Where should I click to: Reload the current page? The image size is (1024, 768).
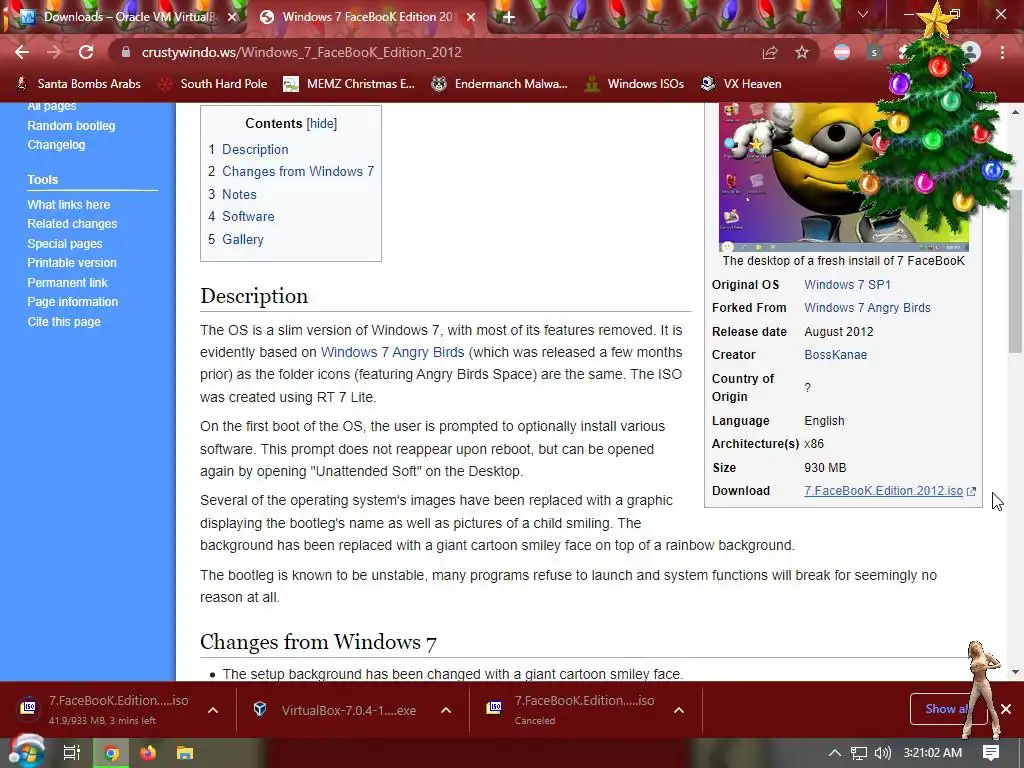coord(86,52)
